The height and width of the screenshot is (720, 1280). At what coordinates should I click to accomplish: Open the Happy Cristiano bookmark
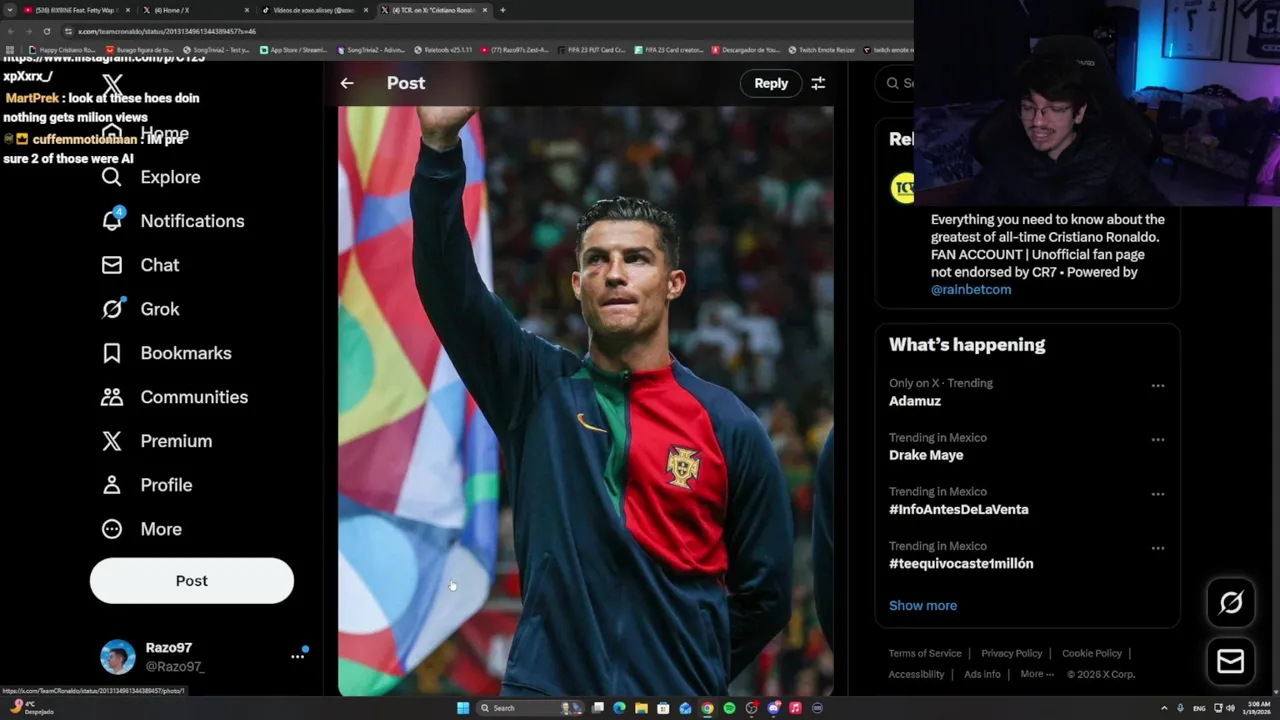coord(63,49)
